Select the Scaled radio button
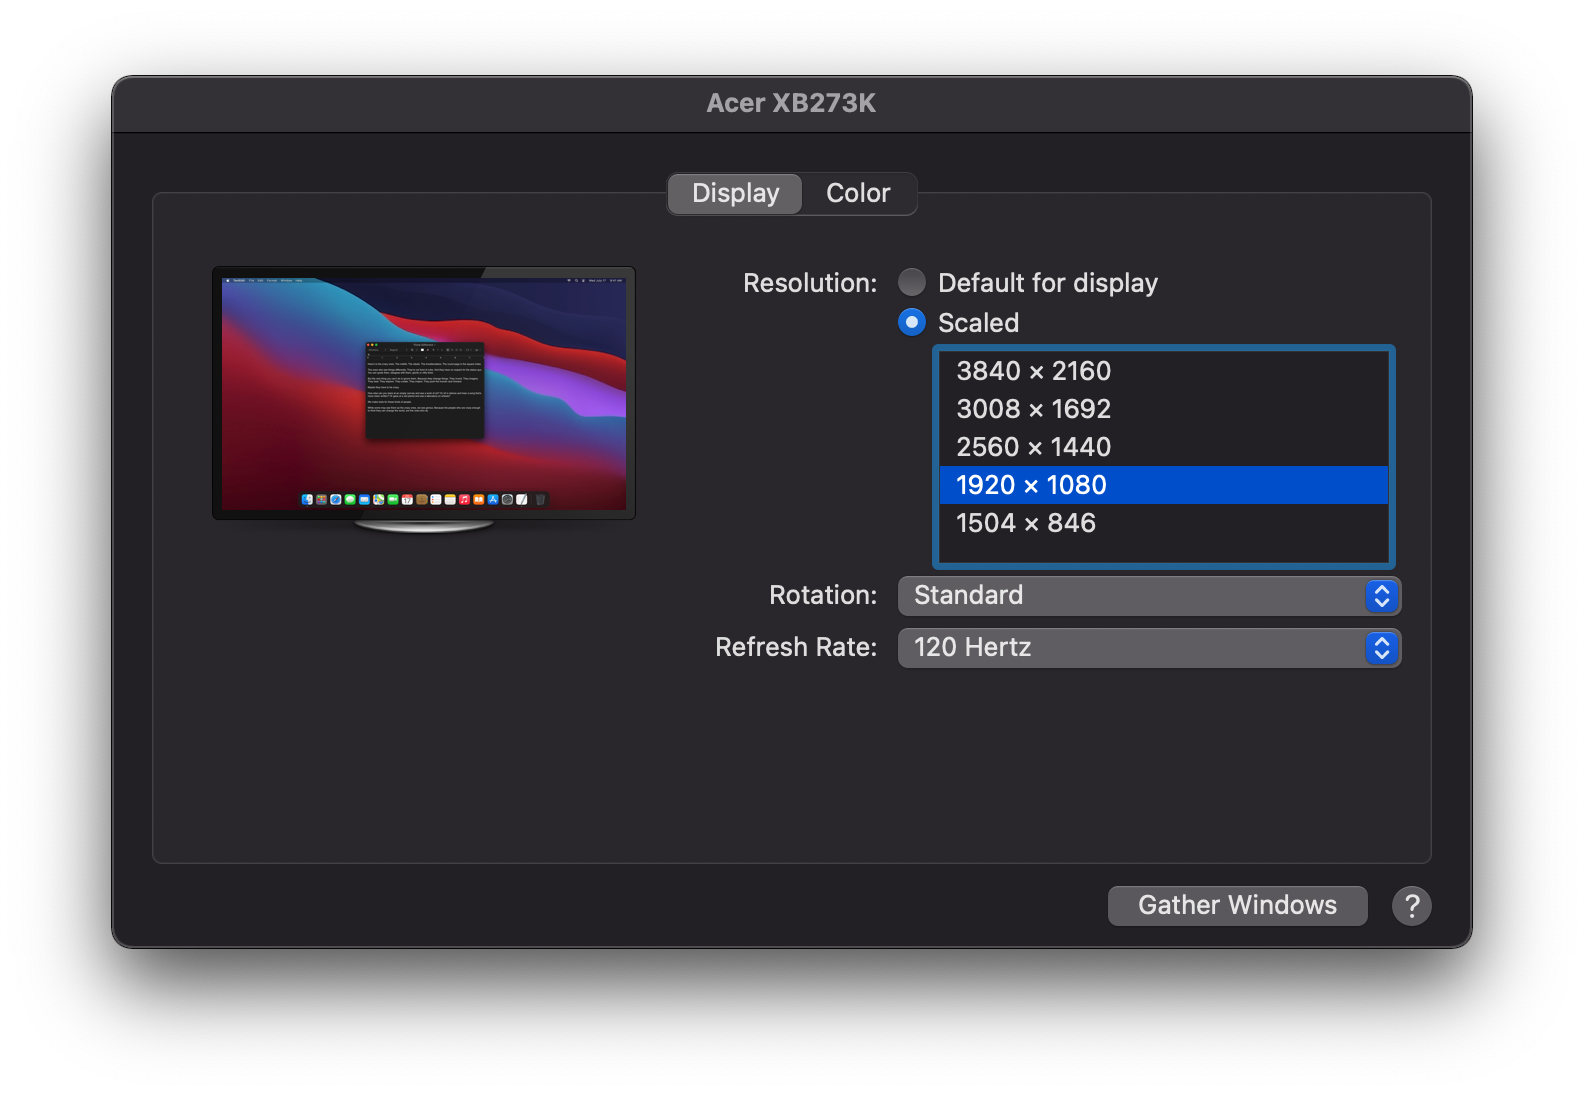 coord(911,323)
